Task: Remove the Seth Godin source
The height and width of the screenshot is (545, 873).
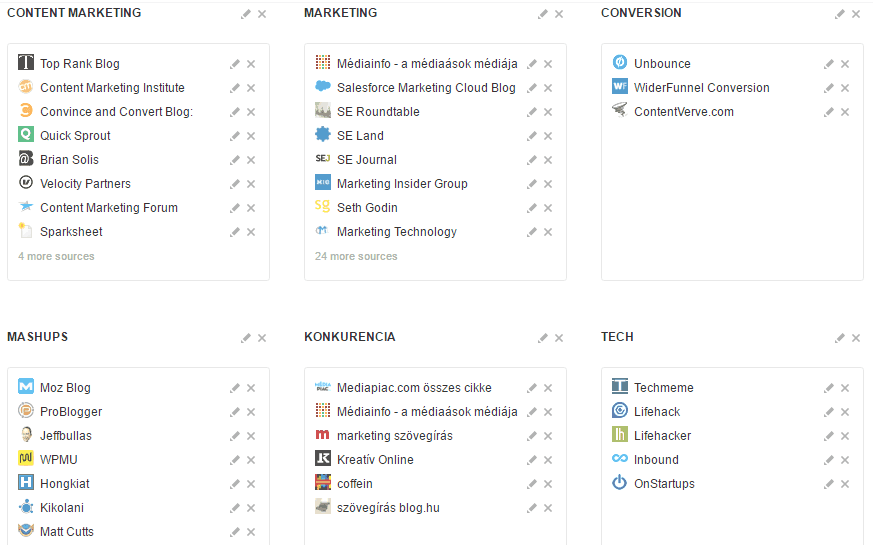Action: point(548,208)
